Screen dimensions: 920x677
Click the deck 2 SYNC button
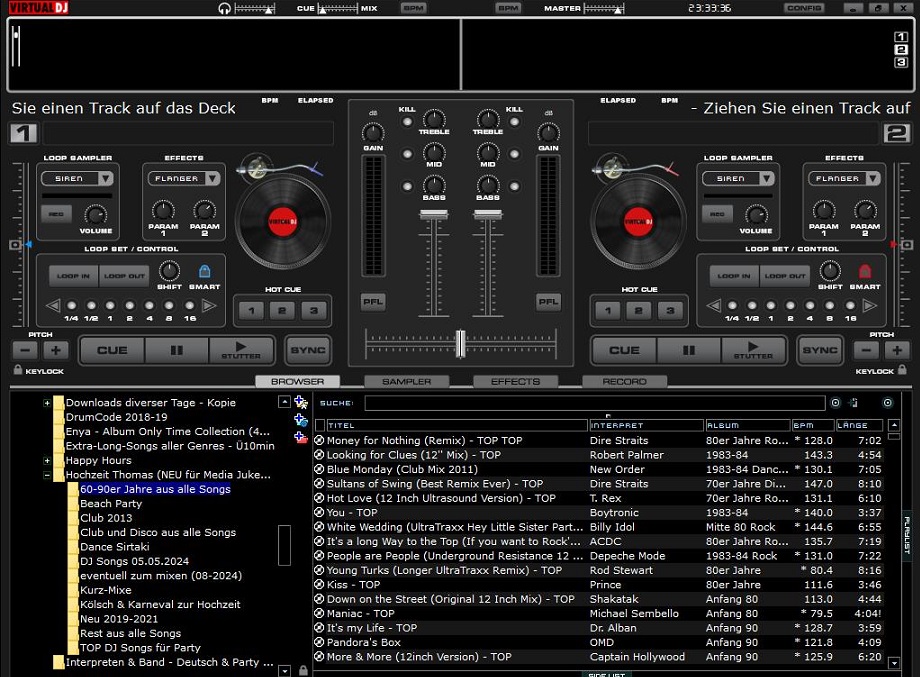click(820, 350)
